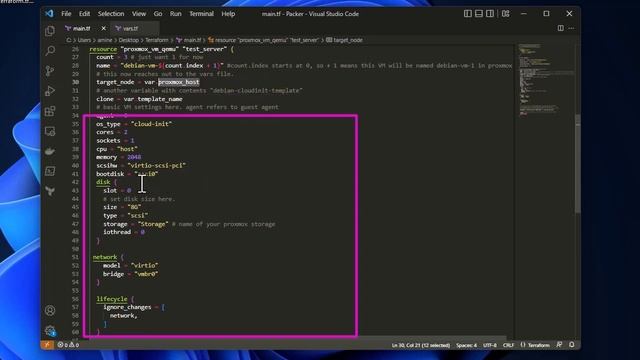Viewport: 640px width, 360px height.
Task: Open the Manage gear icon
Action: pos(50,331)
